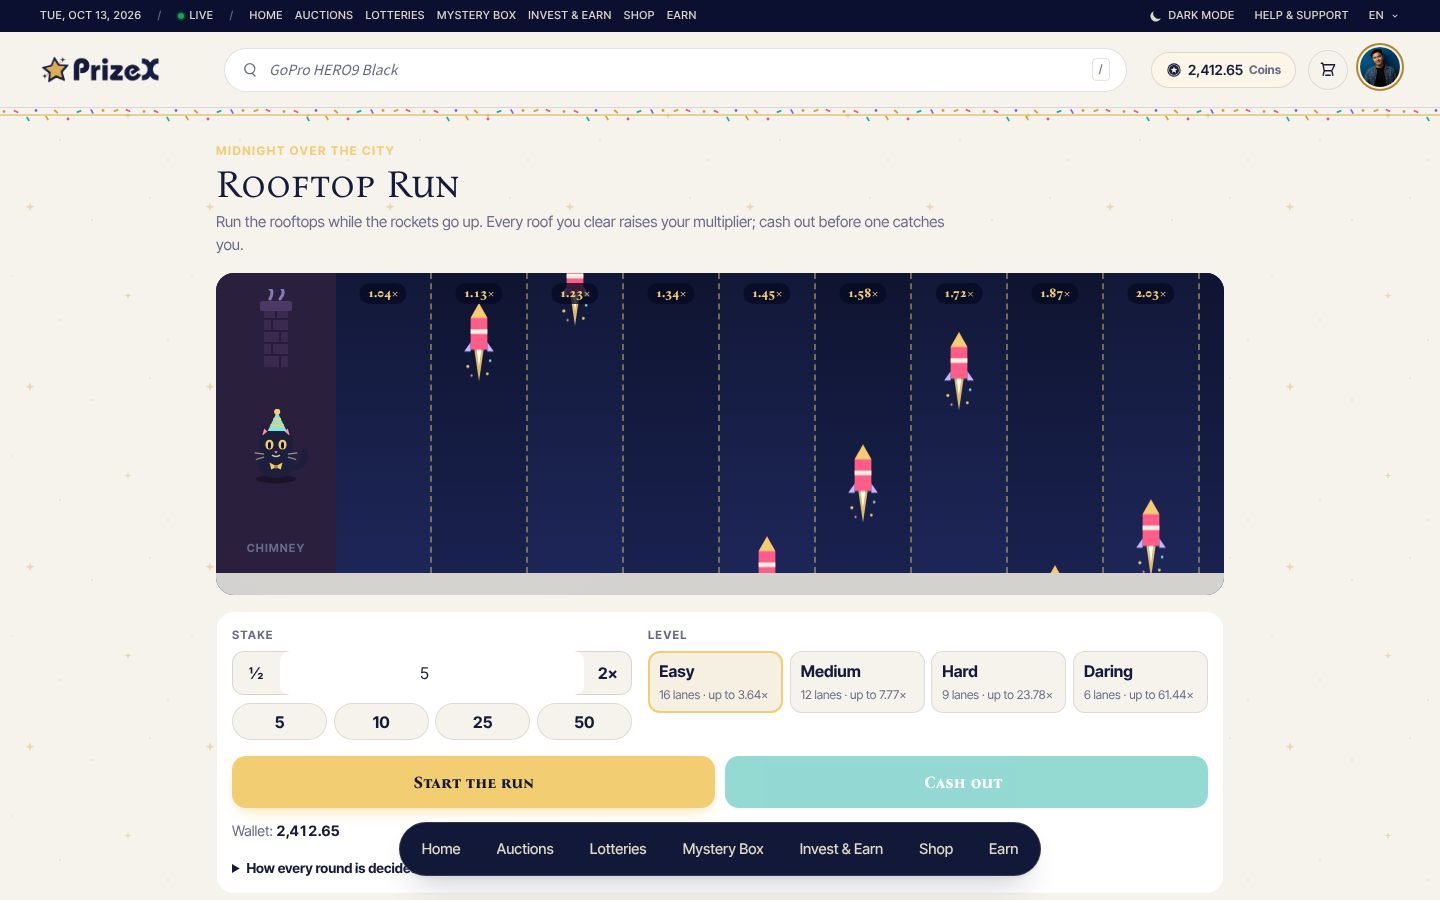Open Lotteries in the top navigation bar
This screenshot has height=900, width=1440.
tap(394, 15)
